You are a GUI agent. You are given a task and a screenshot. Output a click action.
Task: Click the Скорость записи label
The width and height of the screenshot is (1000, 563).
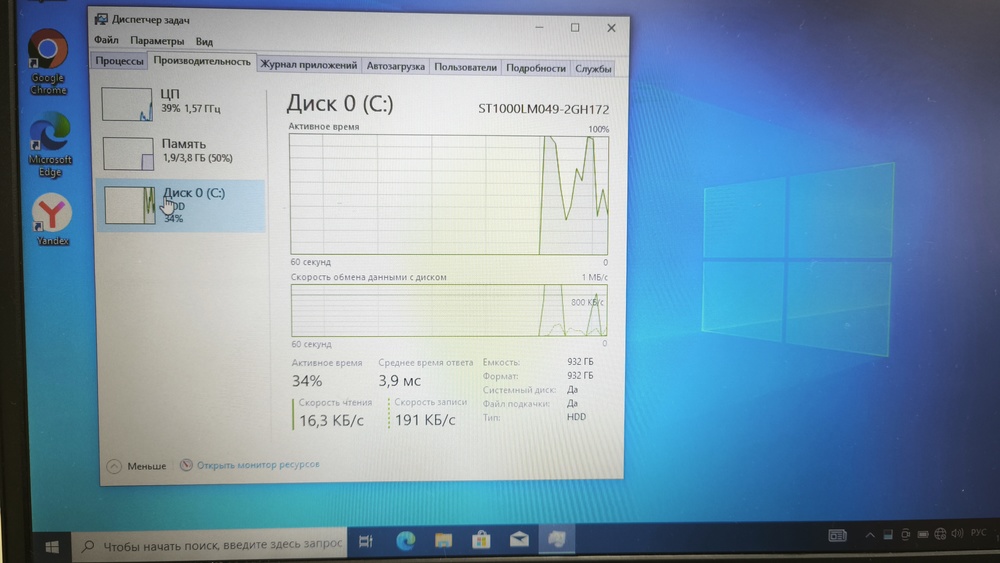click(x=430, y=402)
